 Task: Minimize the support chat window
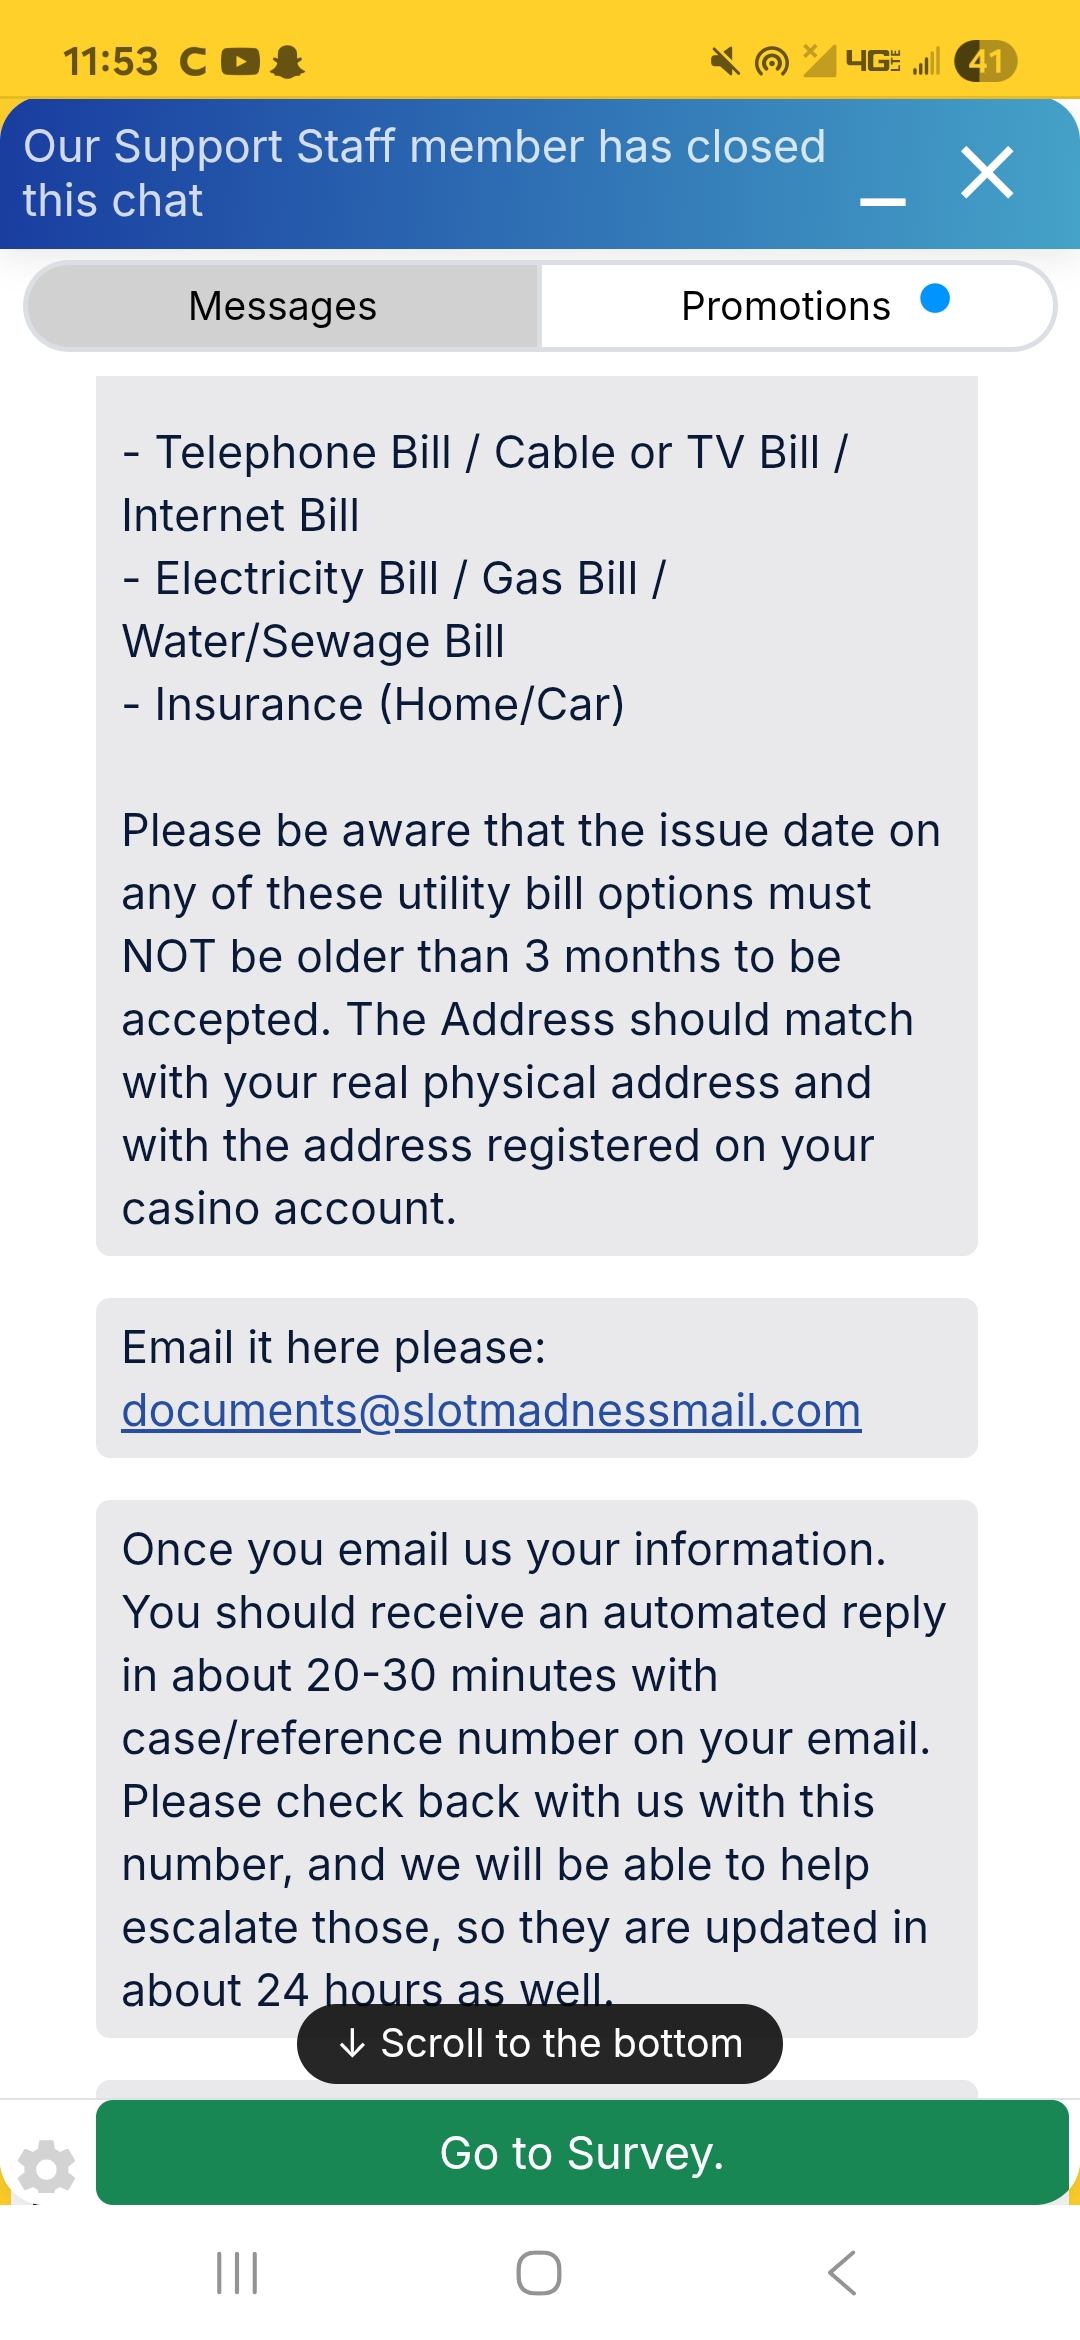[882, 201]
